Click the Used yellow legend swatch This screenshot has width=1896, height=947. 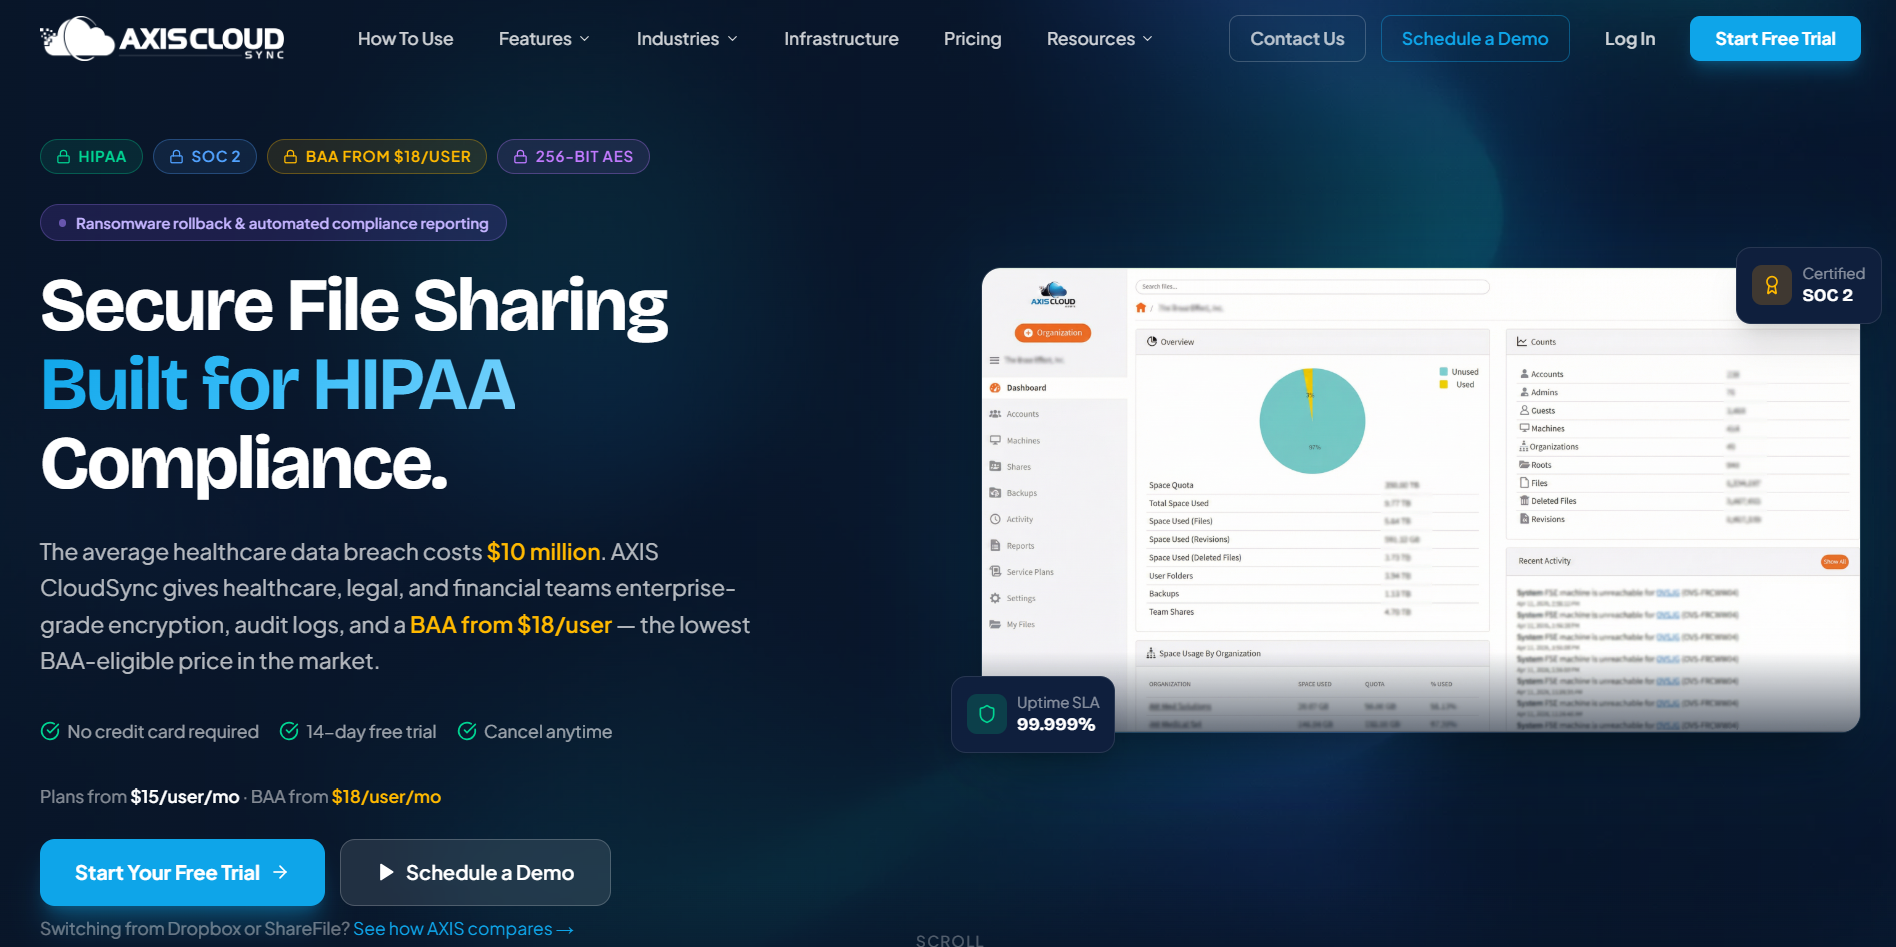1443,384
